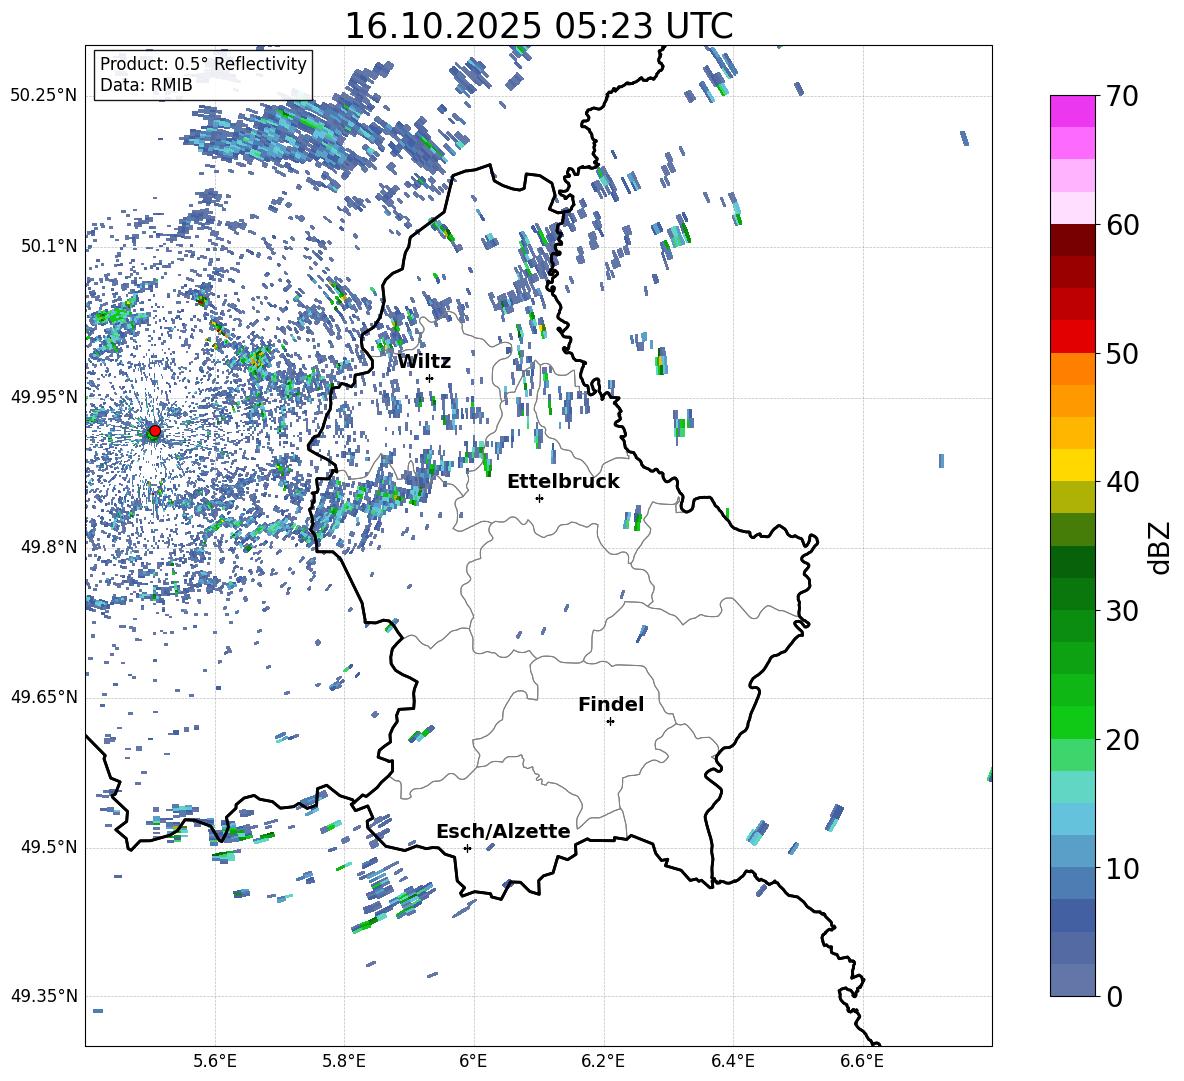Viewport: 1184px width, 1081px height.
Task: Click the red radar site marker
Action: pos(154,431)
